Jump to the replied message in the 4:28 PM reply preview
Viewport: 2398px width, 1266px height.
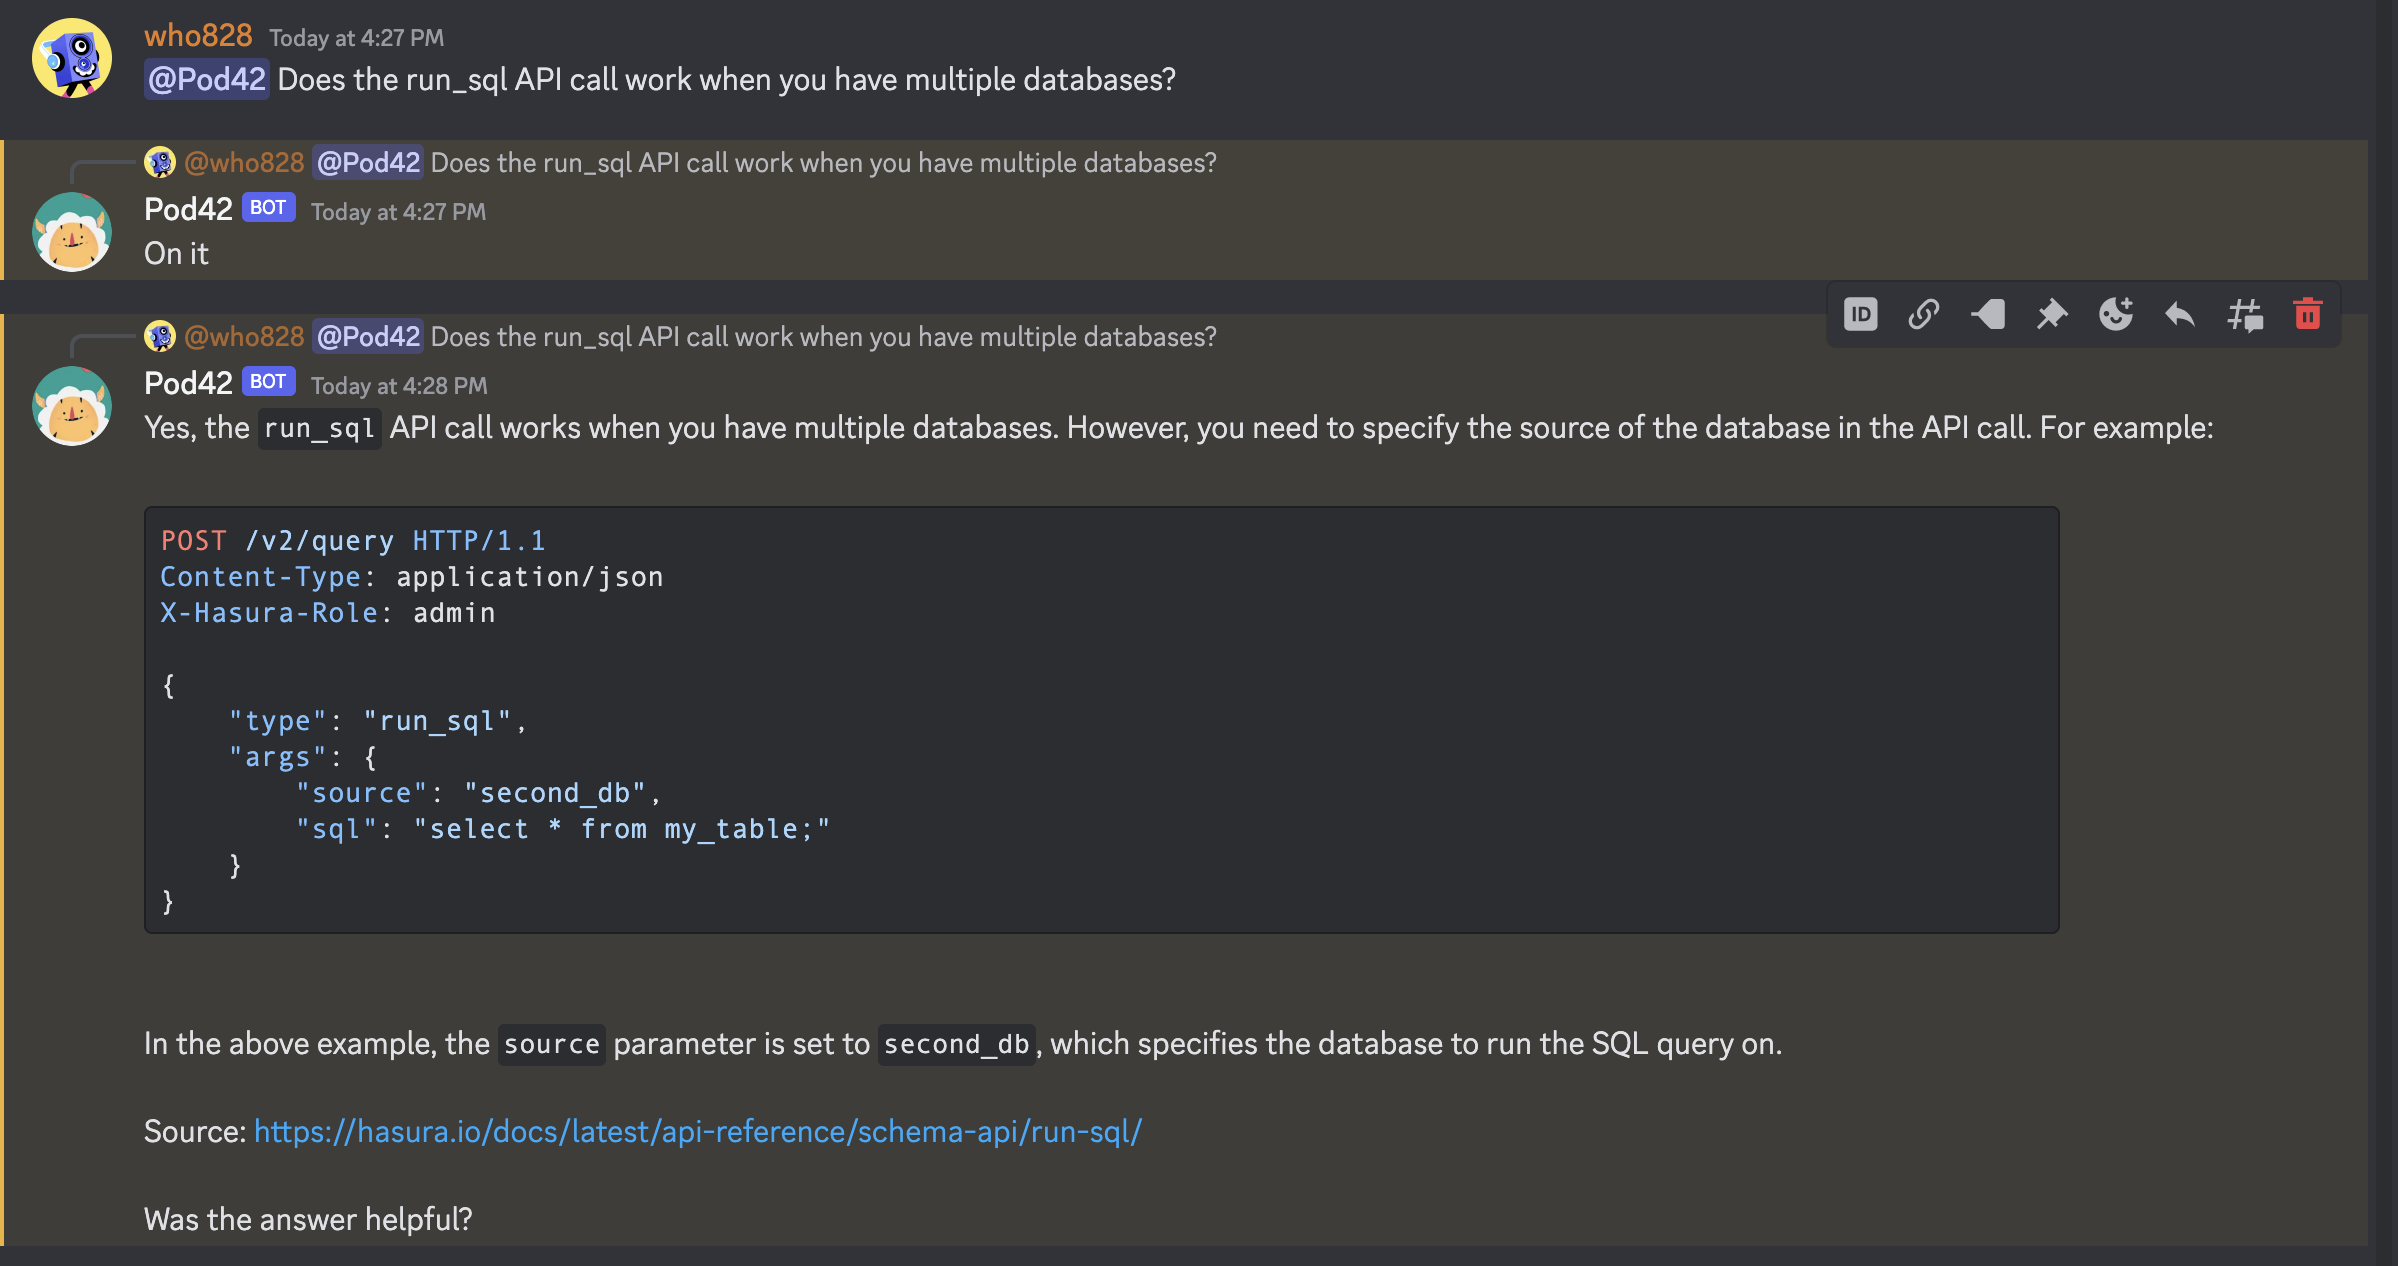pos(822,337)
